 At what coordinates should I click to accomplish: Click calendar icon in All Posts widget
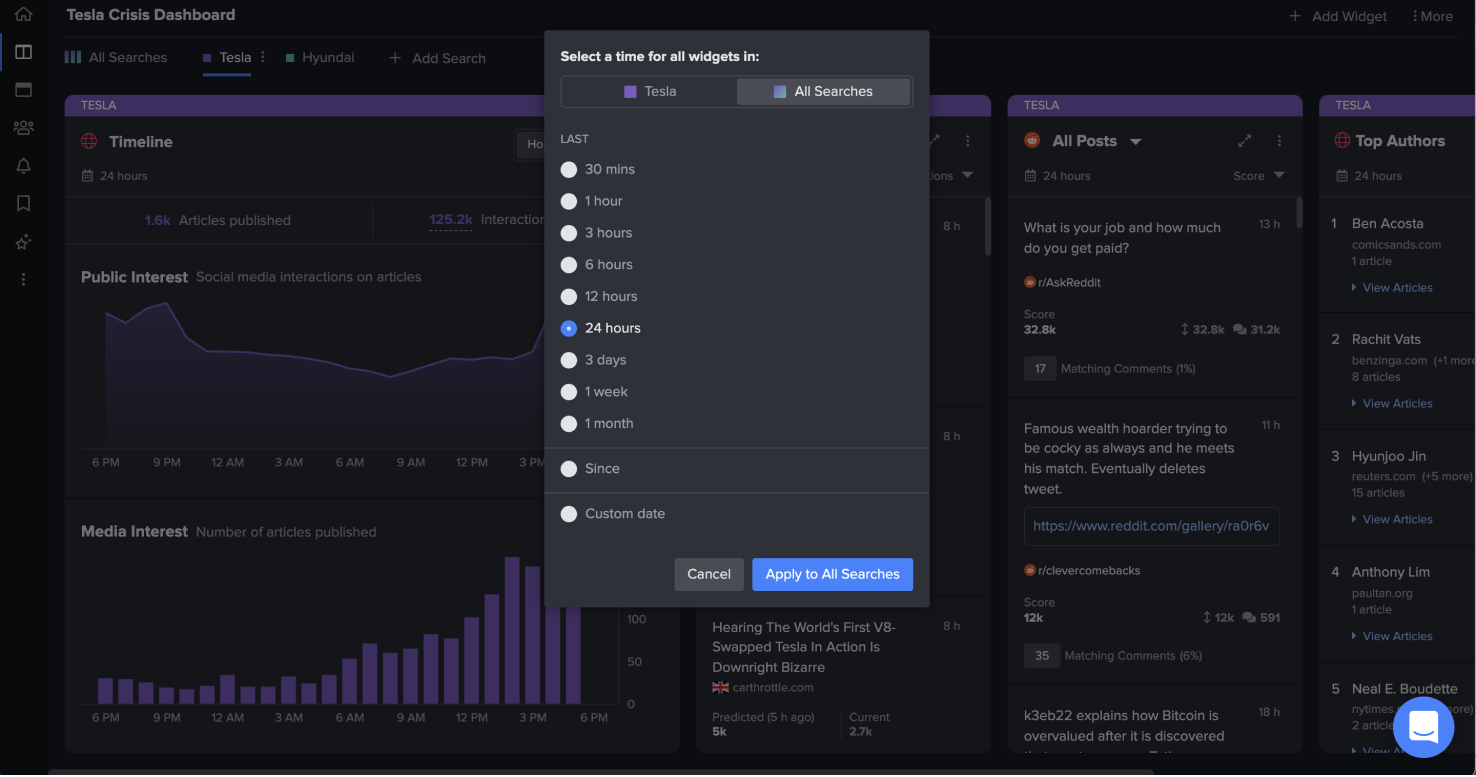coord(1030,176)
